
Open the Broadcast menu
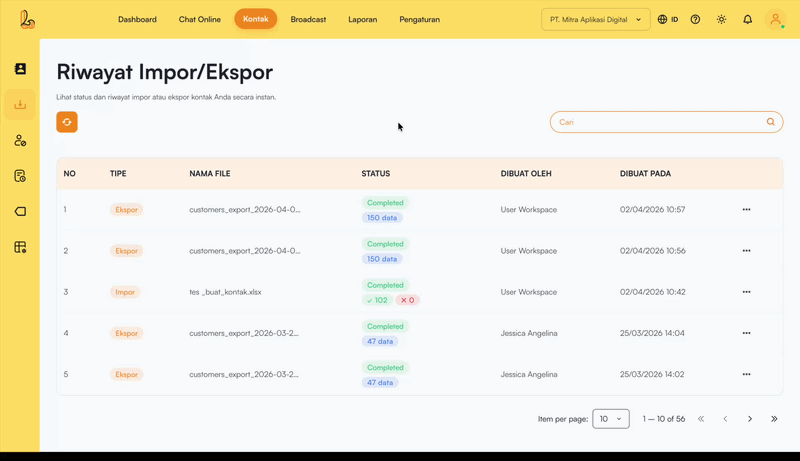pyautogui.click(x=308, y=19)
